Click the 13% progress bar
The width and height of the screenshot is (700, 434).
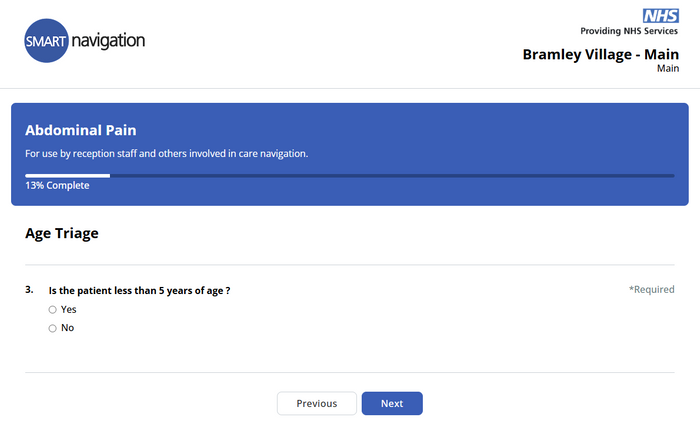pyautogui.click(x=350, y=176)
